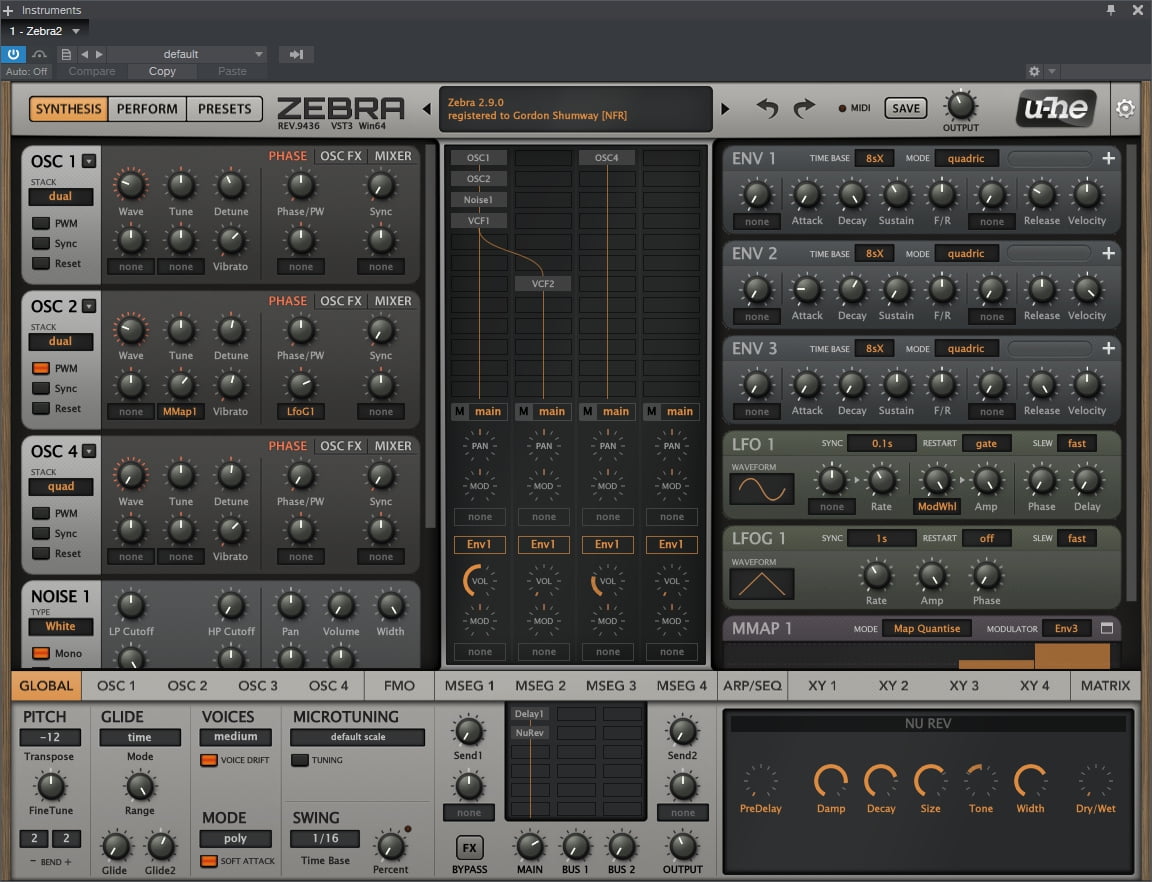Click the LFO 1 sine waveform display
Image resolution: width=1152 pixels, height=882 pixels.
click(x=762, y=489)
